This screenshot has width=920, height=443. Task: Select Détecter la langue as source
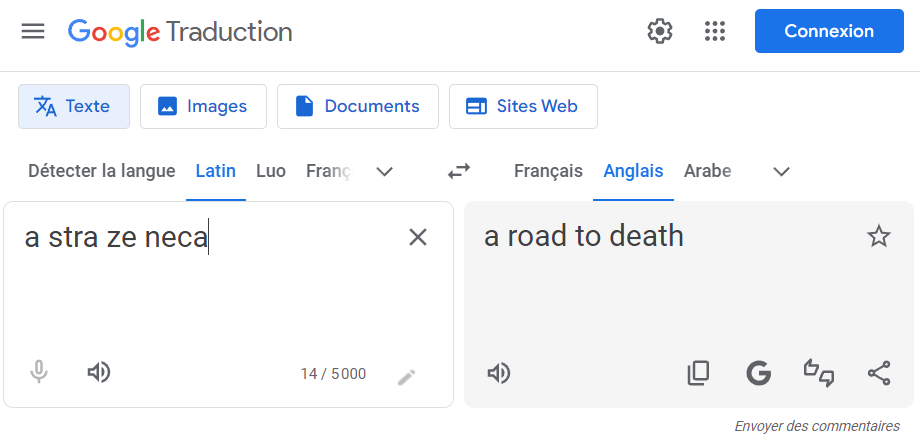[x=101, y=171]
